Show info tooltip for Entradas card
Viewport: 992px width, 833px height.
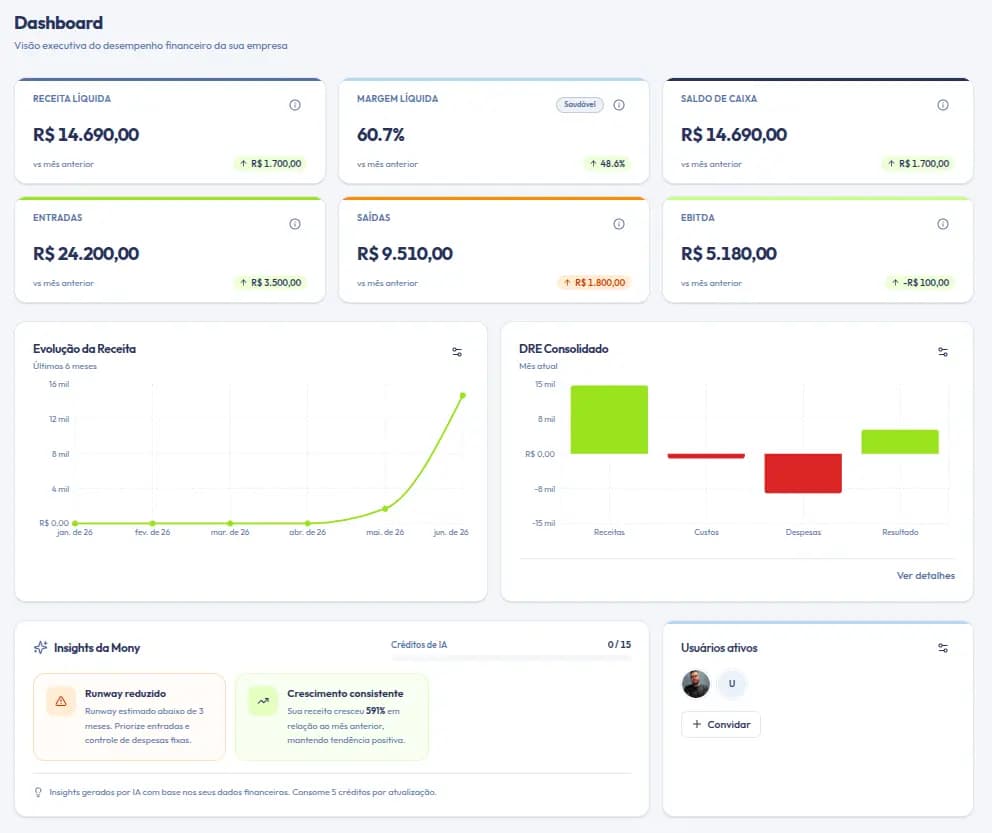(295, 224)
